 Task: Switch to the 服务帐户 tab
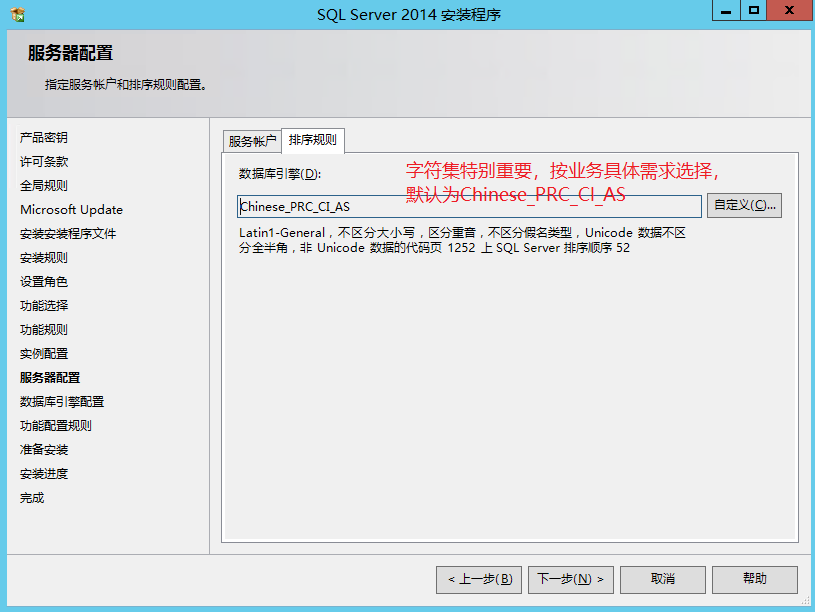tap(252, 141)
